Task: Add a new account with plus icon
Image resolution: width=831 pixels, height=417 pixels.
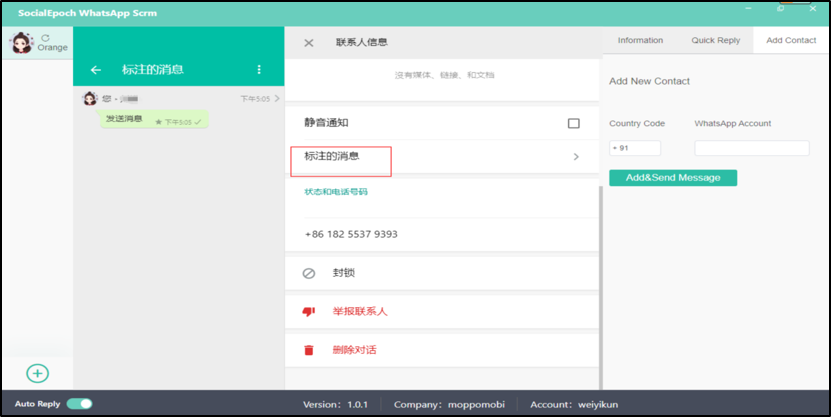Action: click(38, 374)
